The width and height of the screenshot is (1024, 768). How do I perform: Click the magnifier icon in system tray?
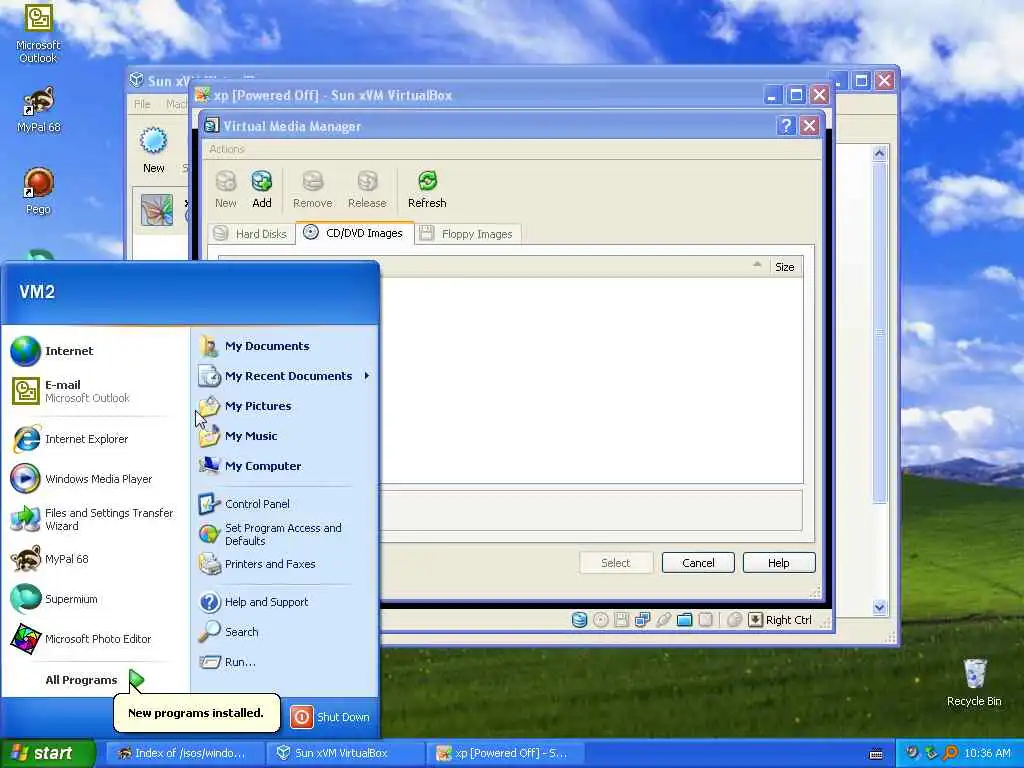tap(950, 754)
